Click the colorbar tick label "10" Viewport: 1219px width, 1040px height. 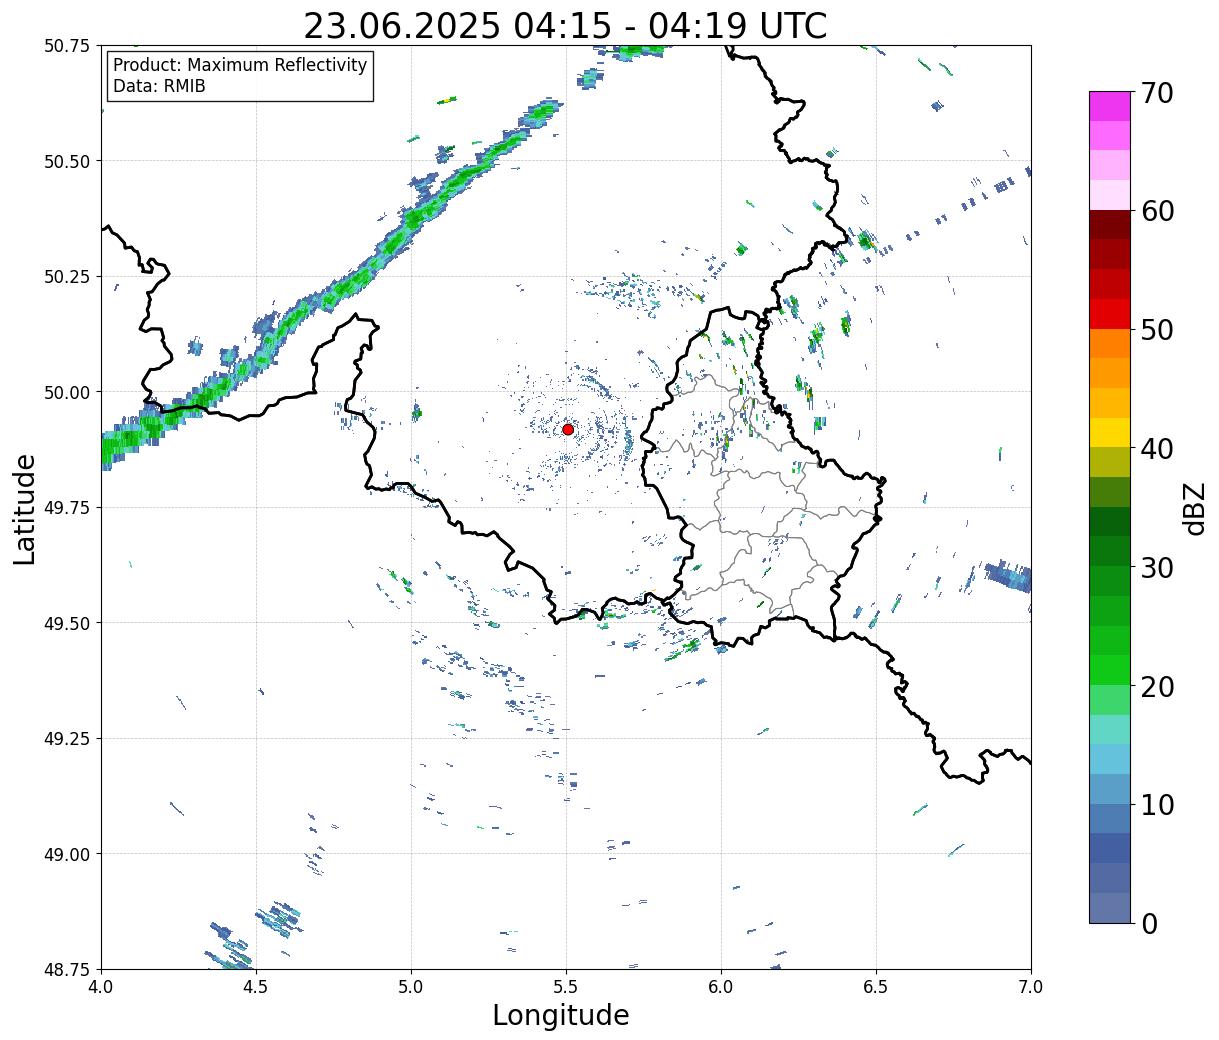pos(1157,804)
